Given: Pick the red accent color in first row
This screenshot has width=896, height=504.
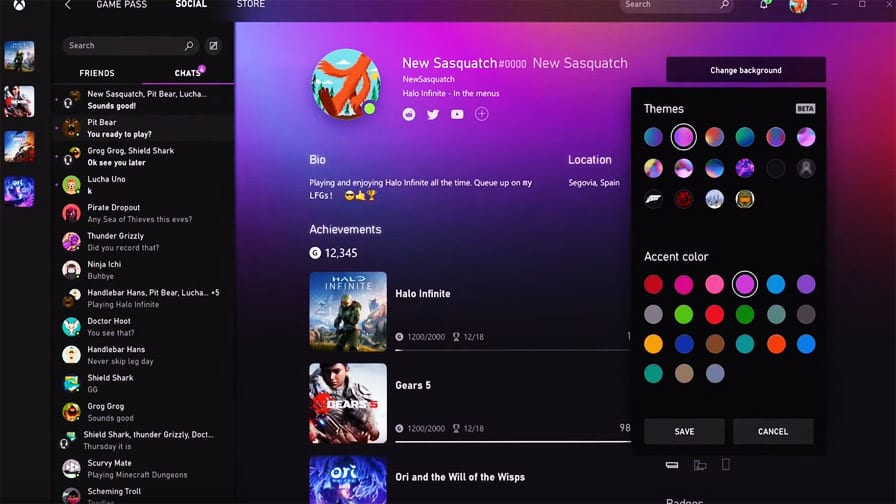Looking at the screenshot, I should [653, 284].
